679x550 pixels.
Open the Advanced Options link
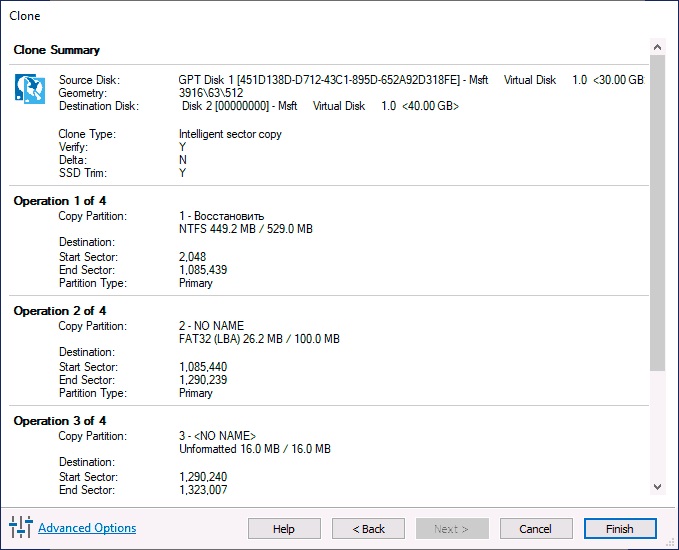coord(87,528)
